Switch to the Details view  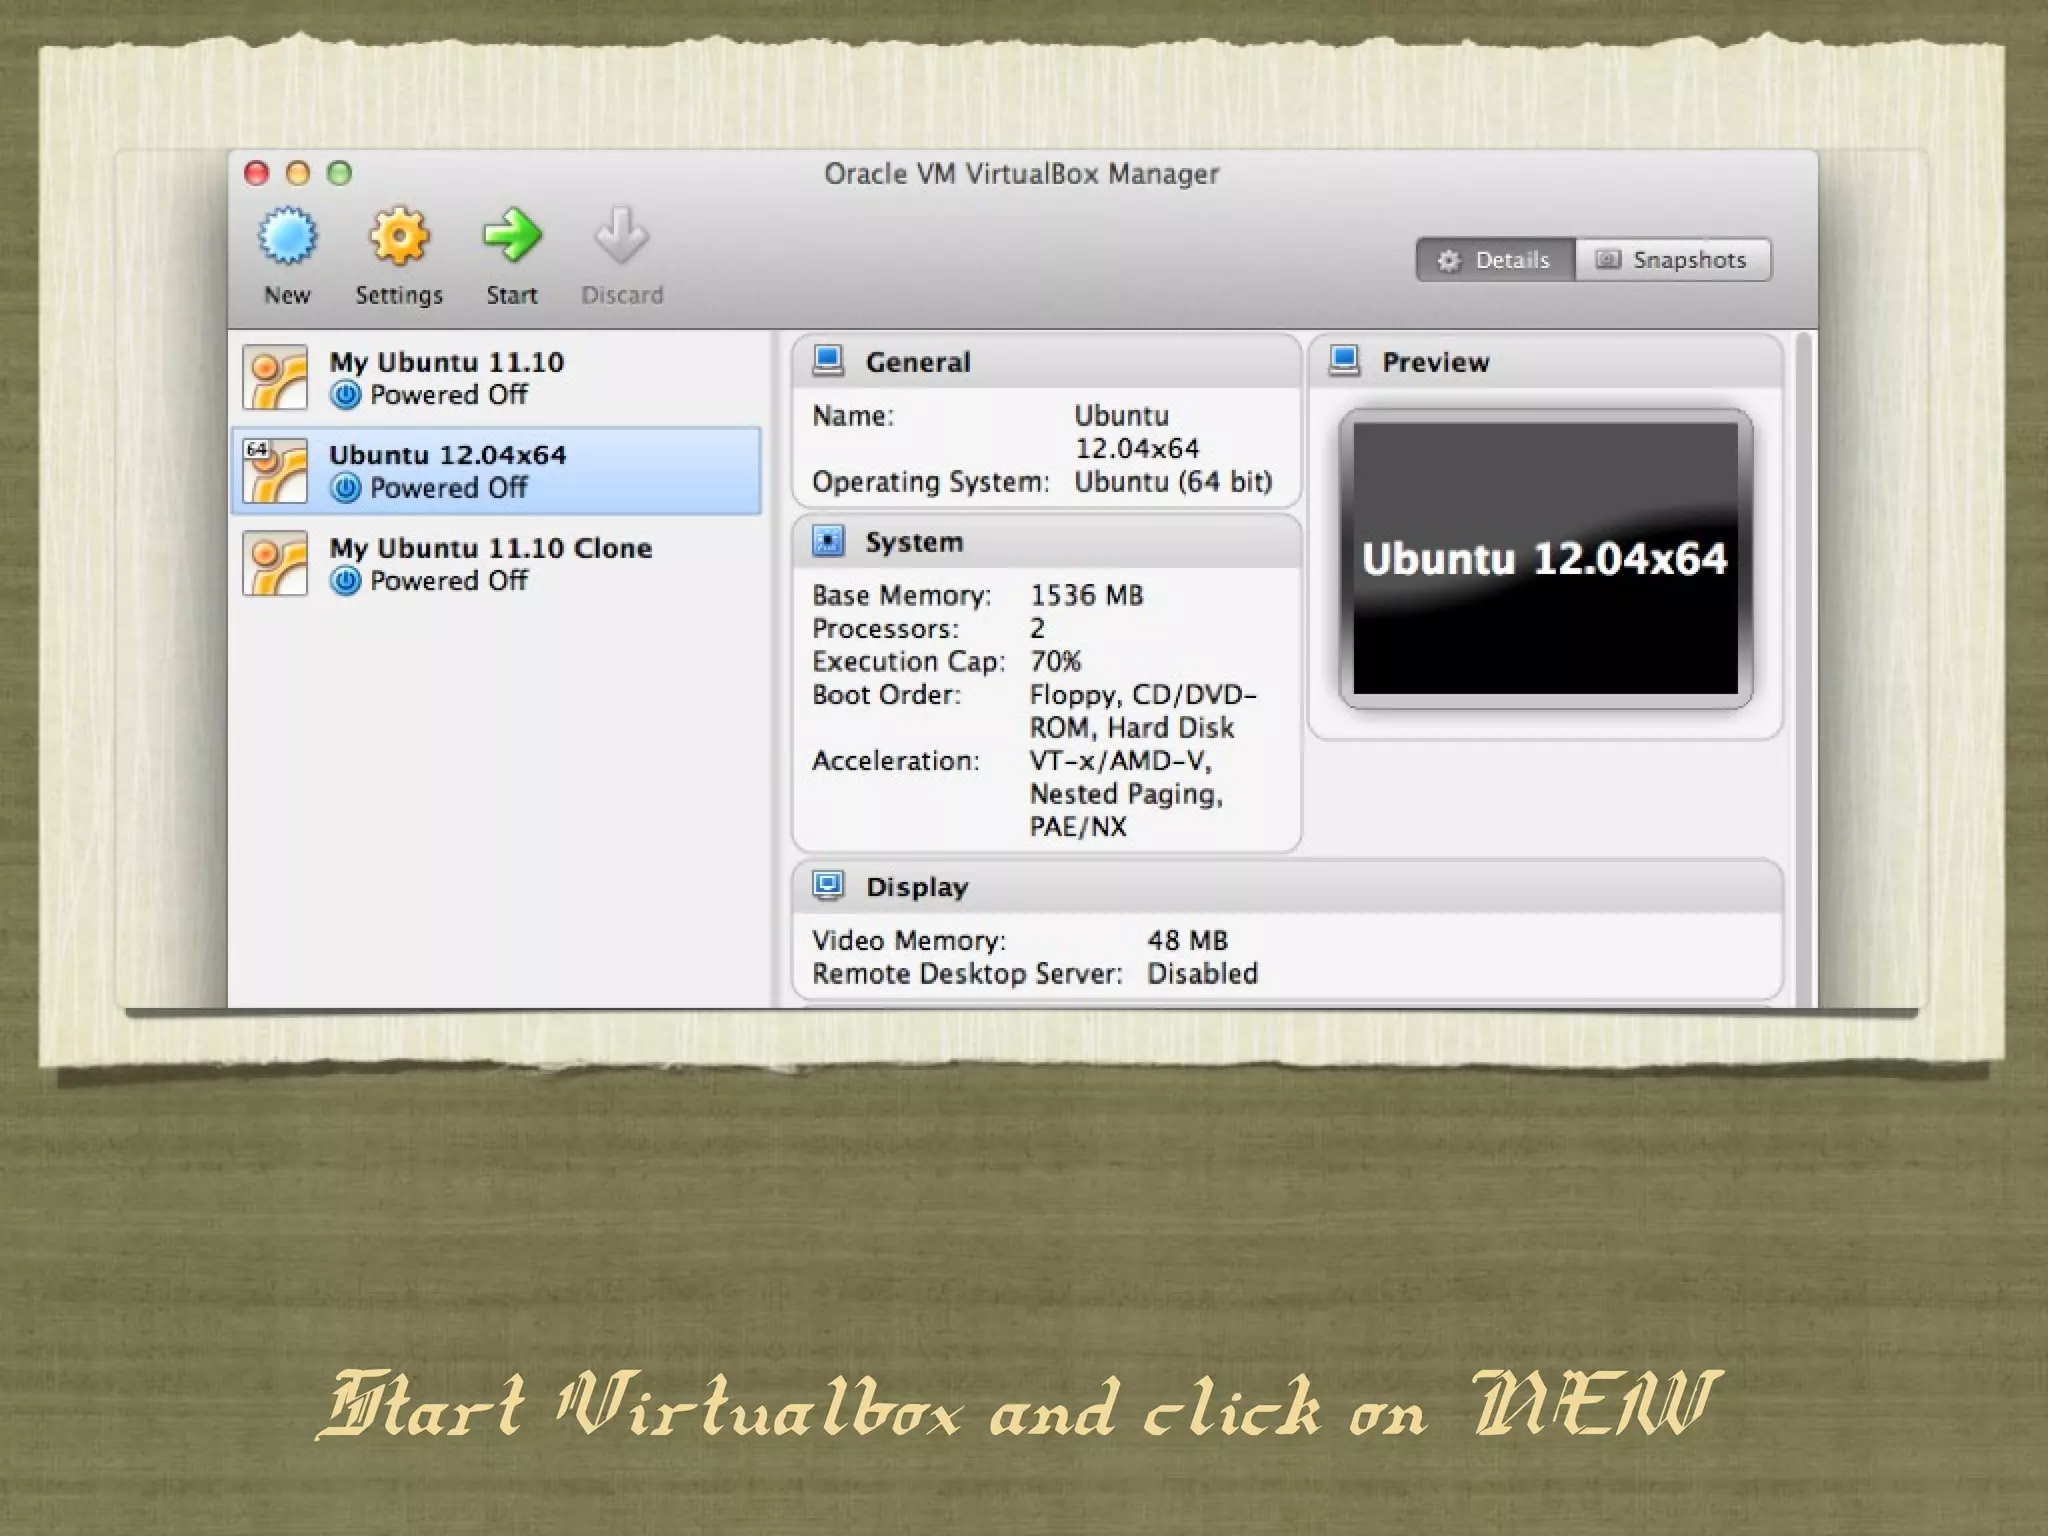1496,260
